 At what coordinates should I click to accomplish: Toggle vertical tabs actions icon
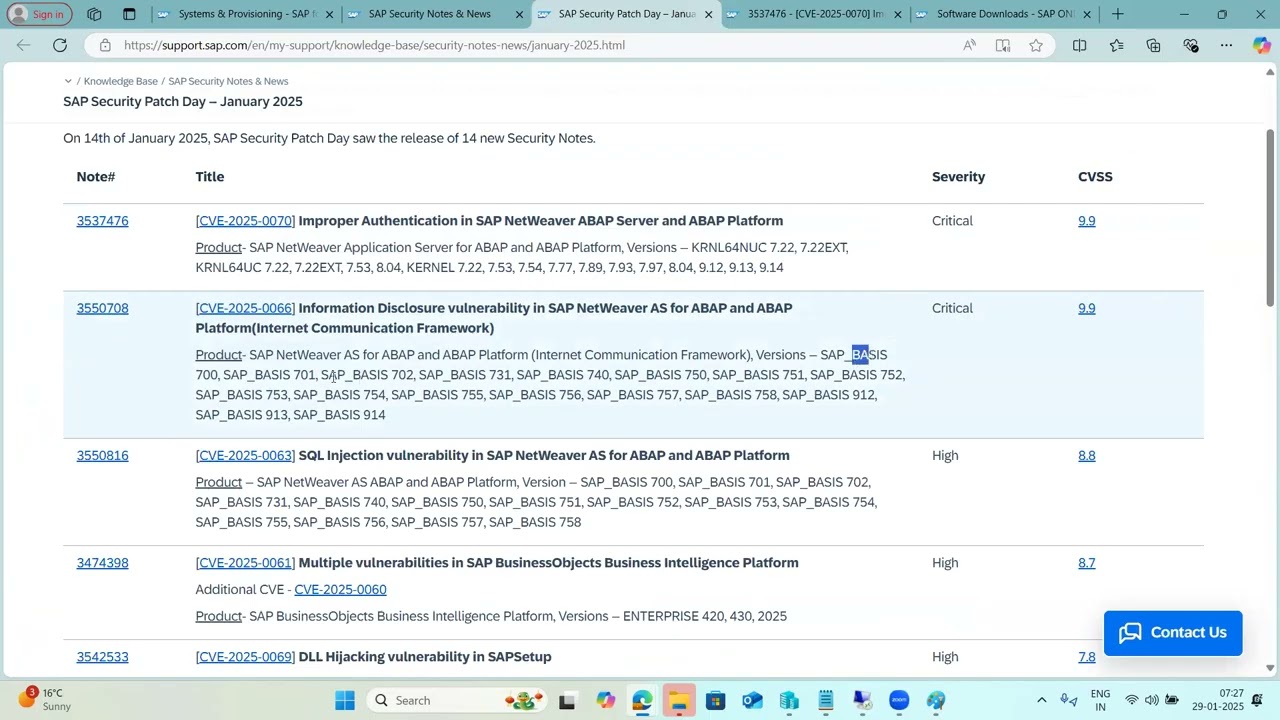coord(129,14)
